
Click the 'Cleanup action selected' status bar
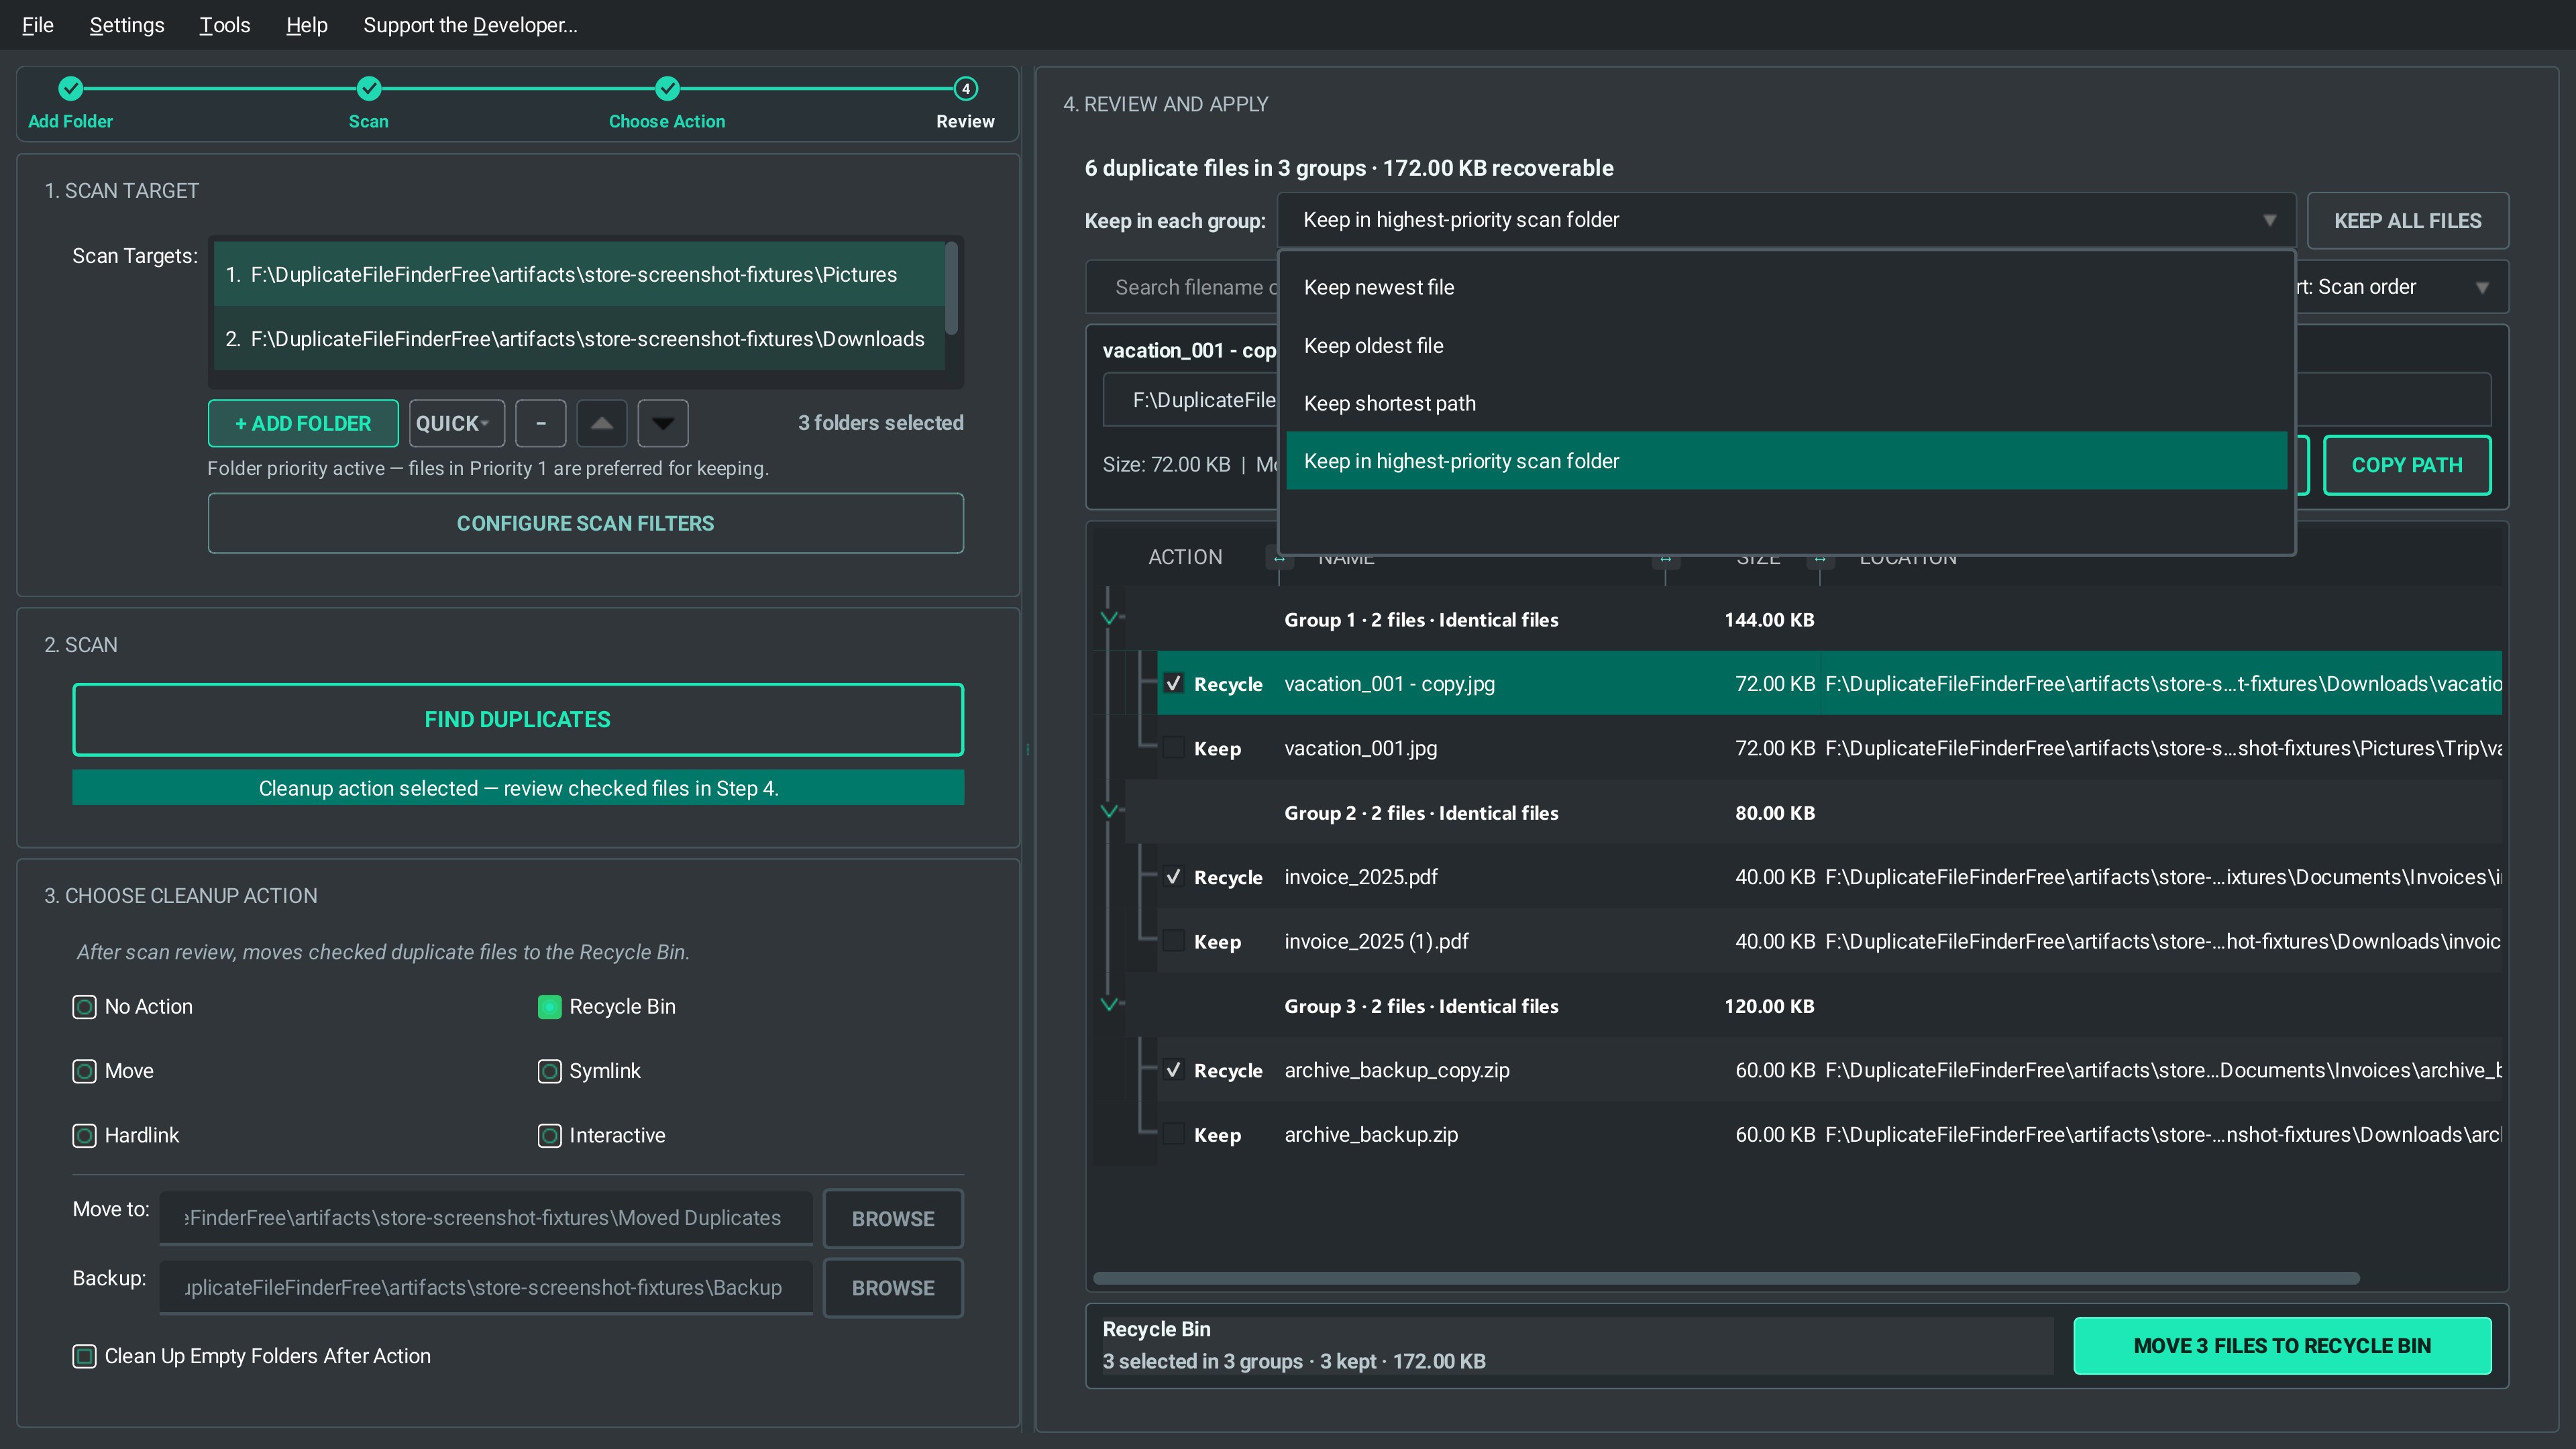518,788
